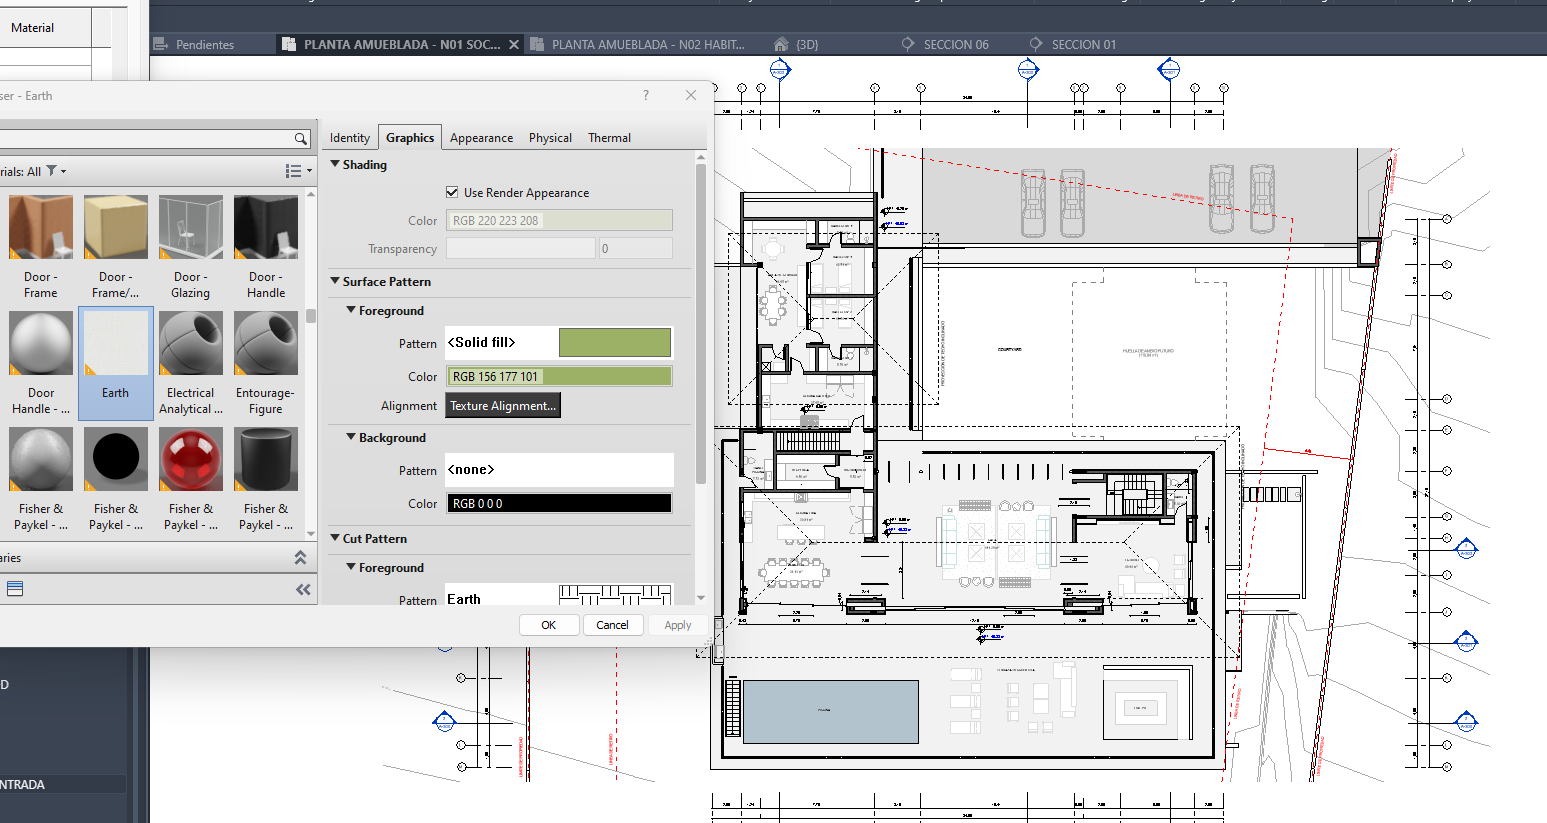
Task: Collapse the Surface Pattern section
Action: point(334,281)
